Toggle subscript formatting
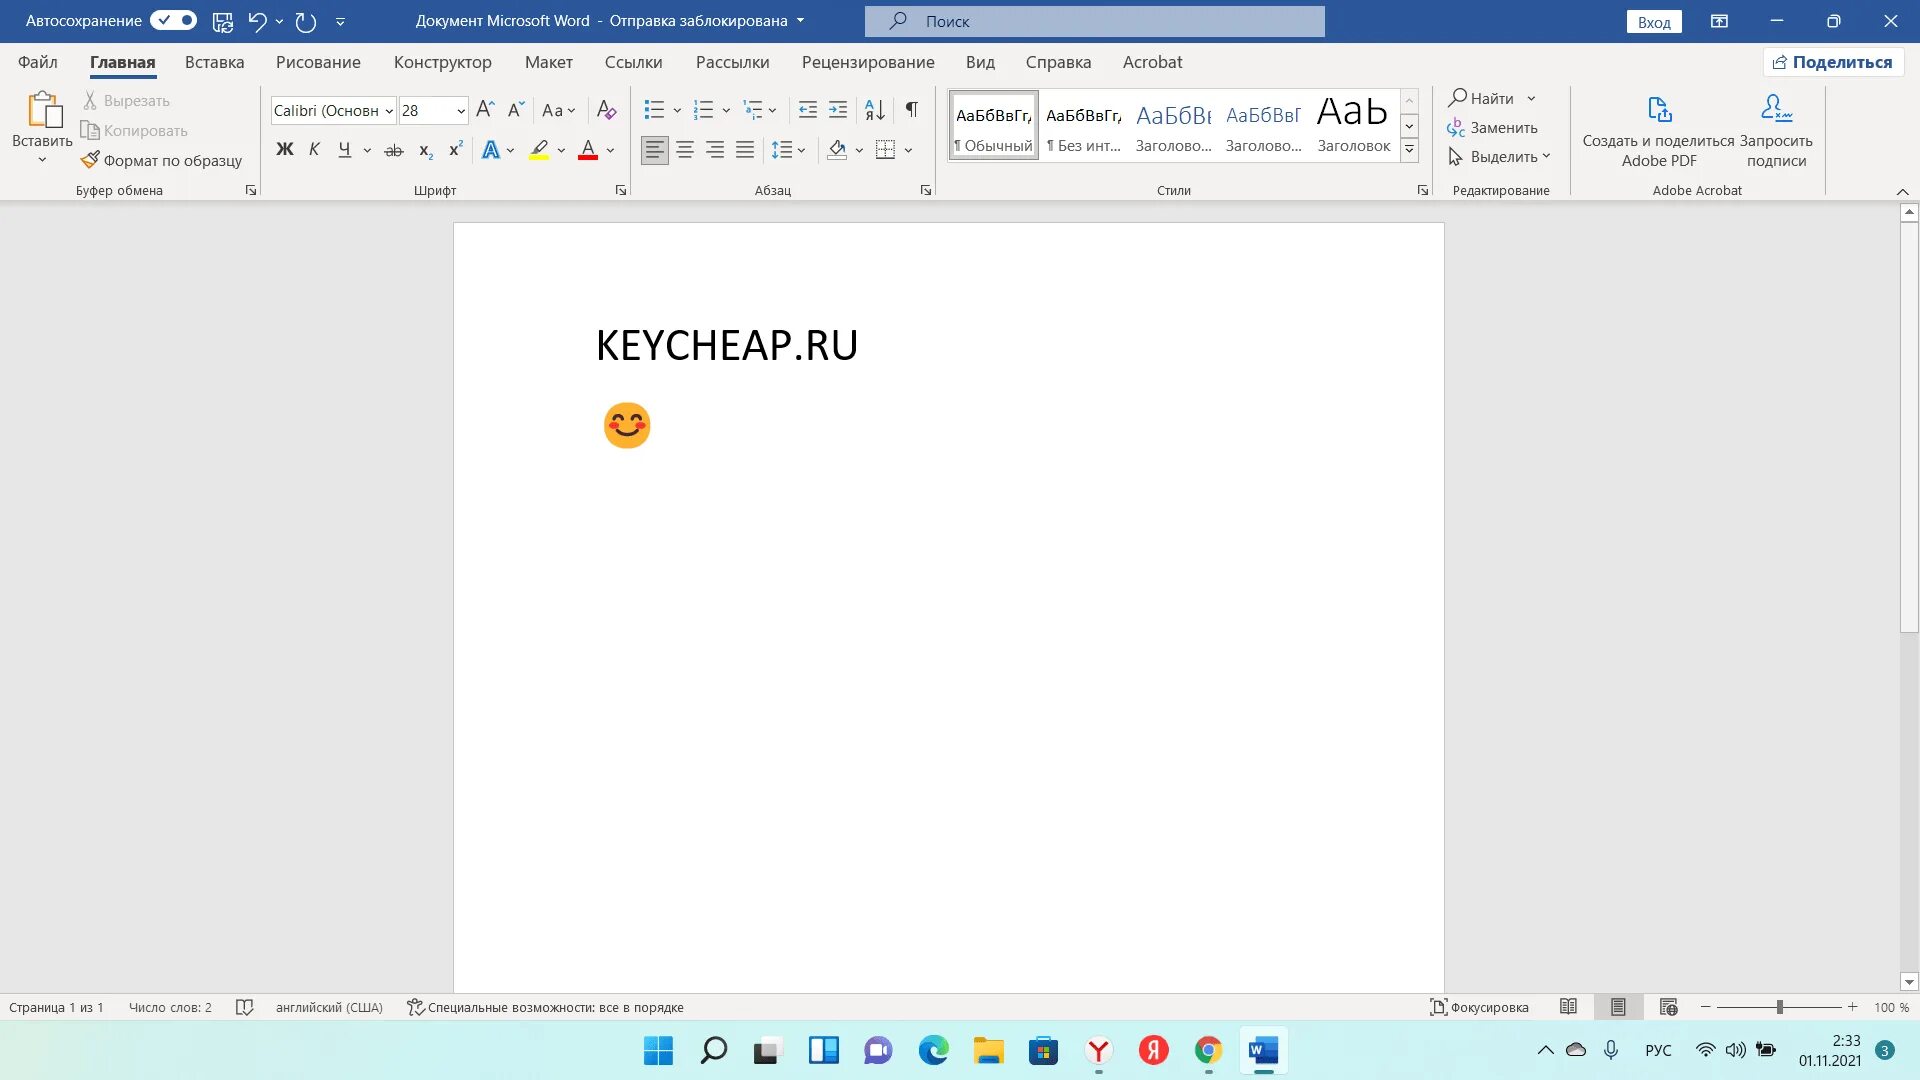 [x=426, y=150]
